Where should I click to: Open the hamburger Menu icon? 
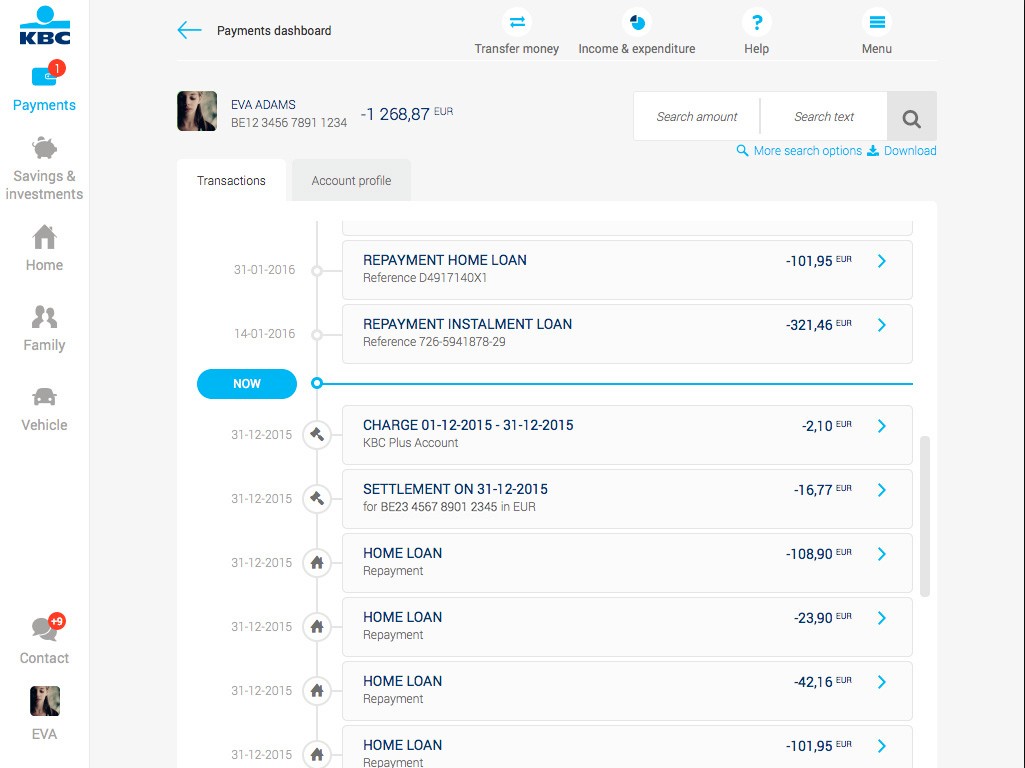876,23
